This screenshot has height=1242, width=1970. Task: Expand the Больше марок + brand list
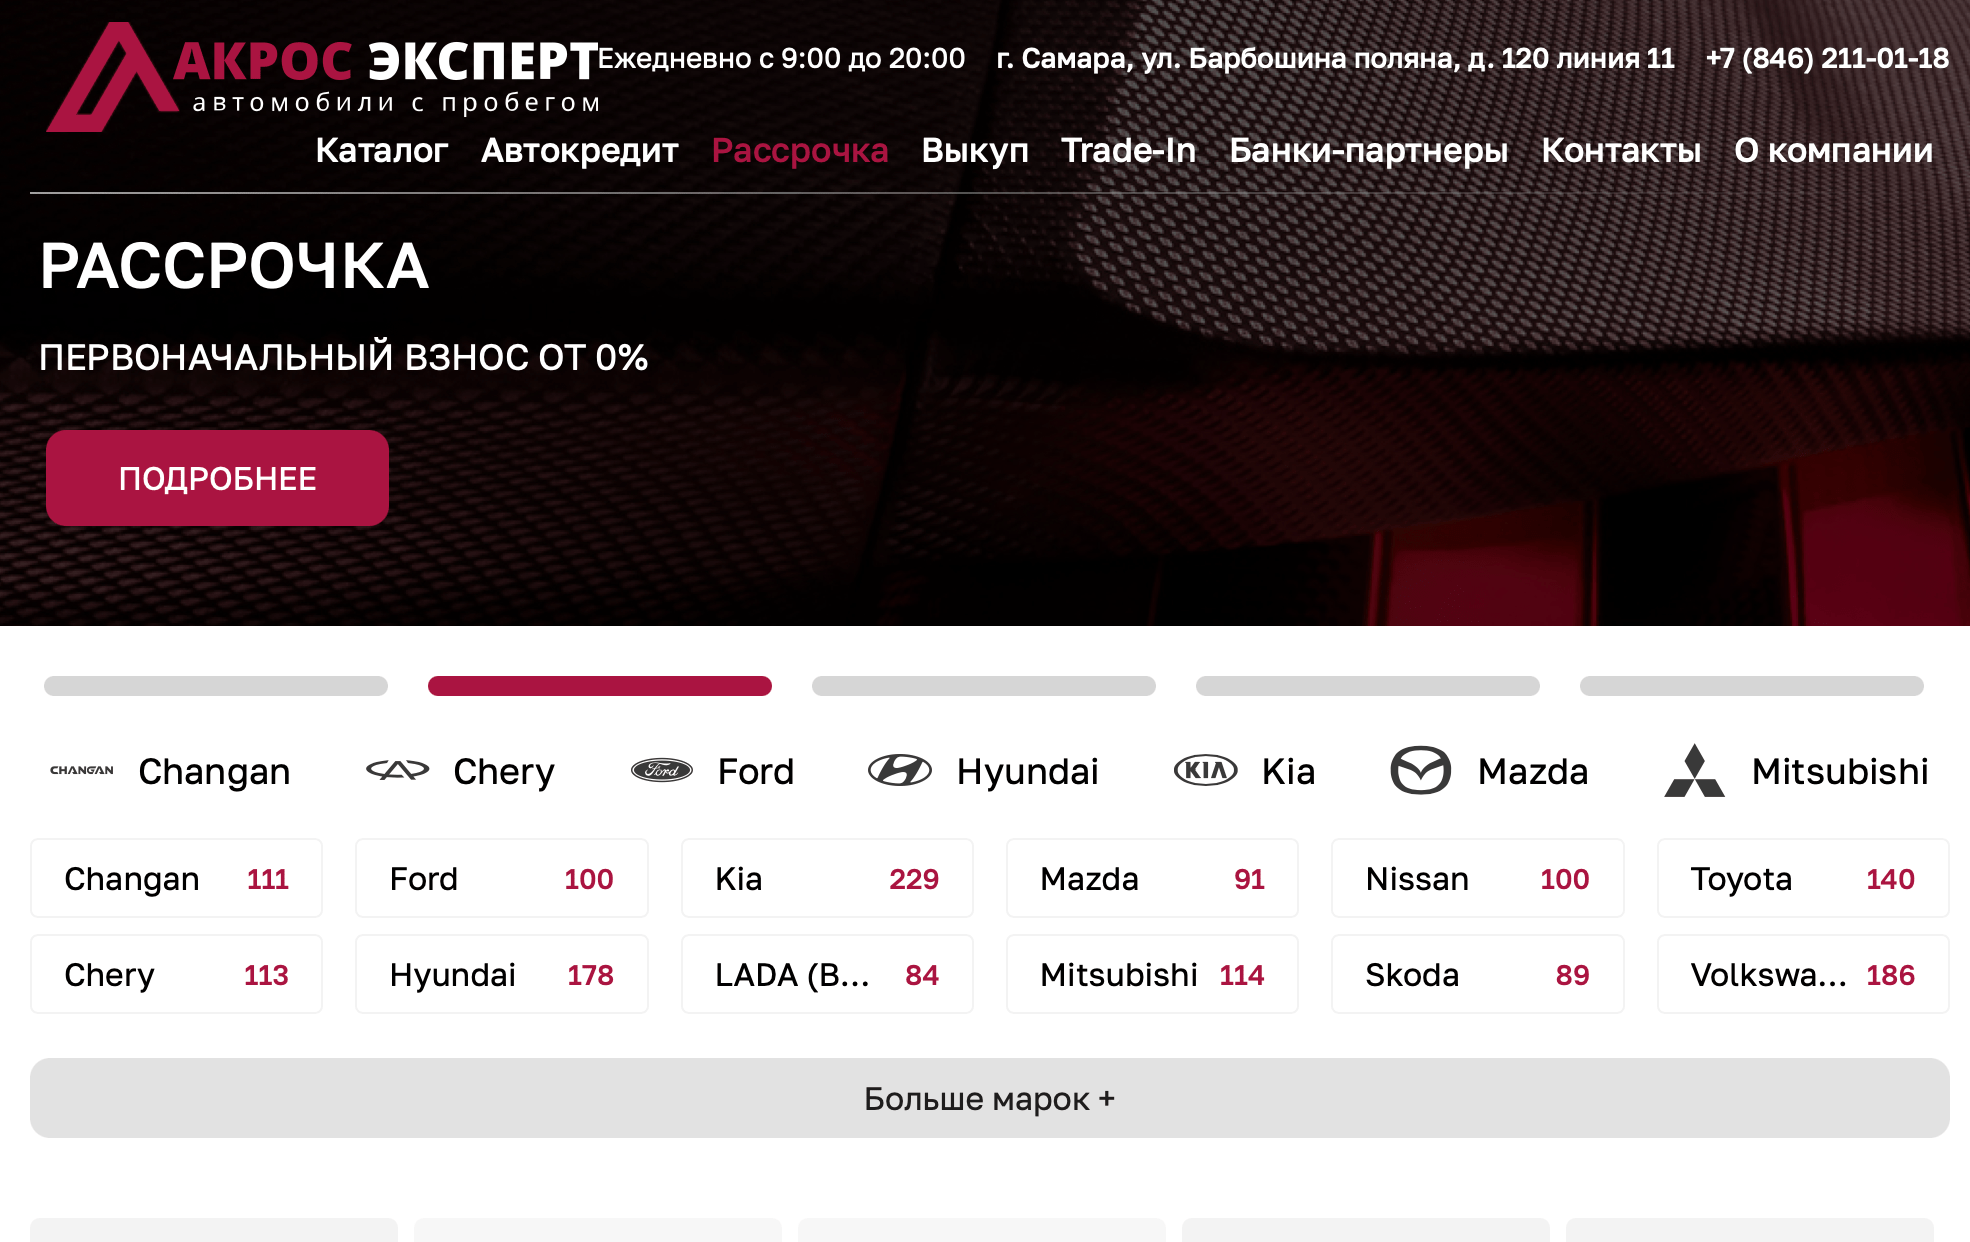[990, 1098]
